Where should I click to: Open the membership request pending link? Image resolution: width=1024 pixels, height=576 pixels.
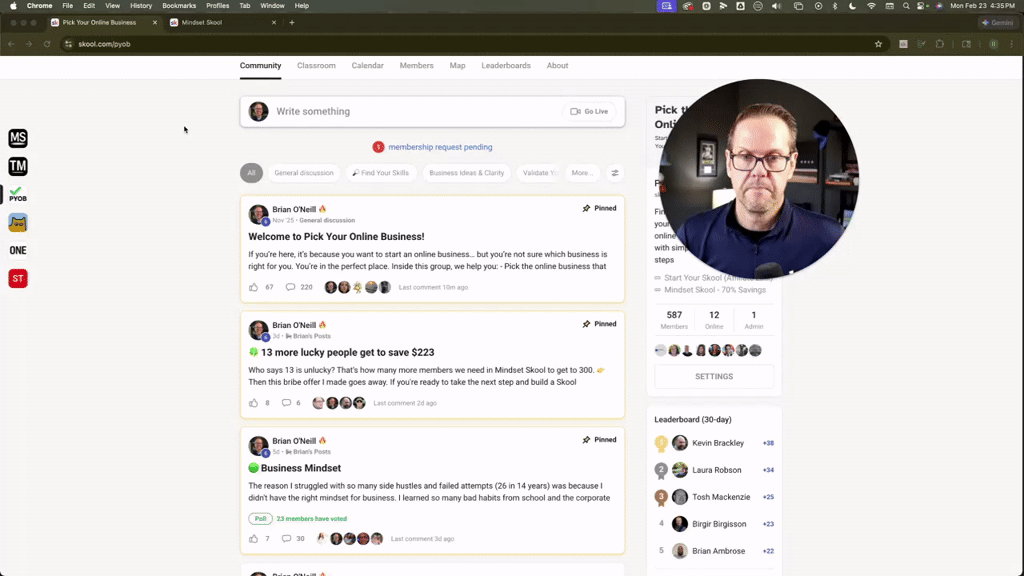[x=440, y=147]
